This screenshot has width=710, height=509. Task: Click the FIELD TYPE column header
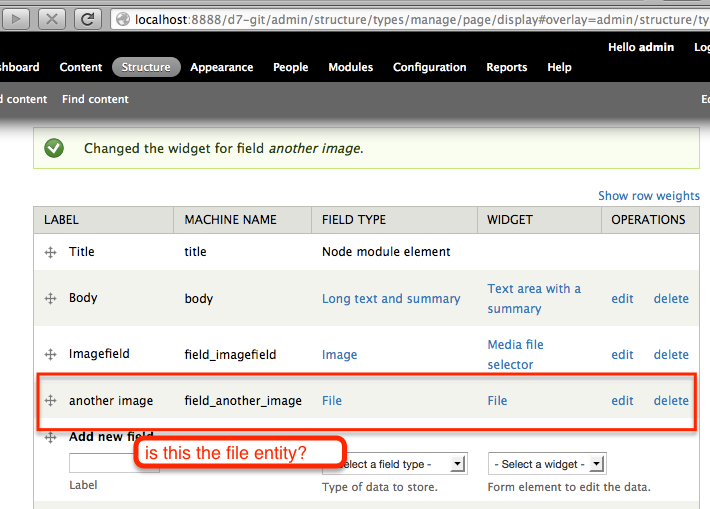[354, 220]
